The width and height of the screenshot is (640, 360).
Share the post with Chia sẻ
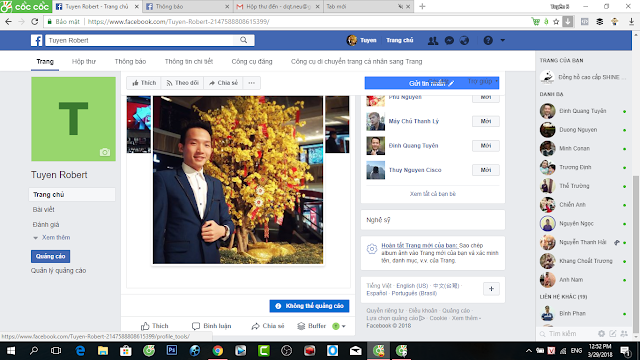coord(268,326)
